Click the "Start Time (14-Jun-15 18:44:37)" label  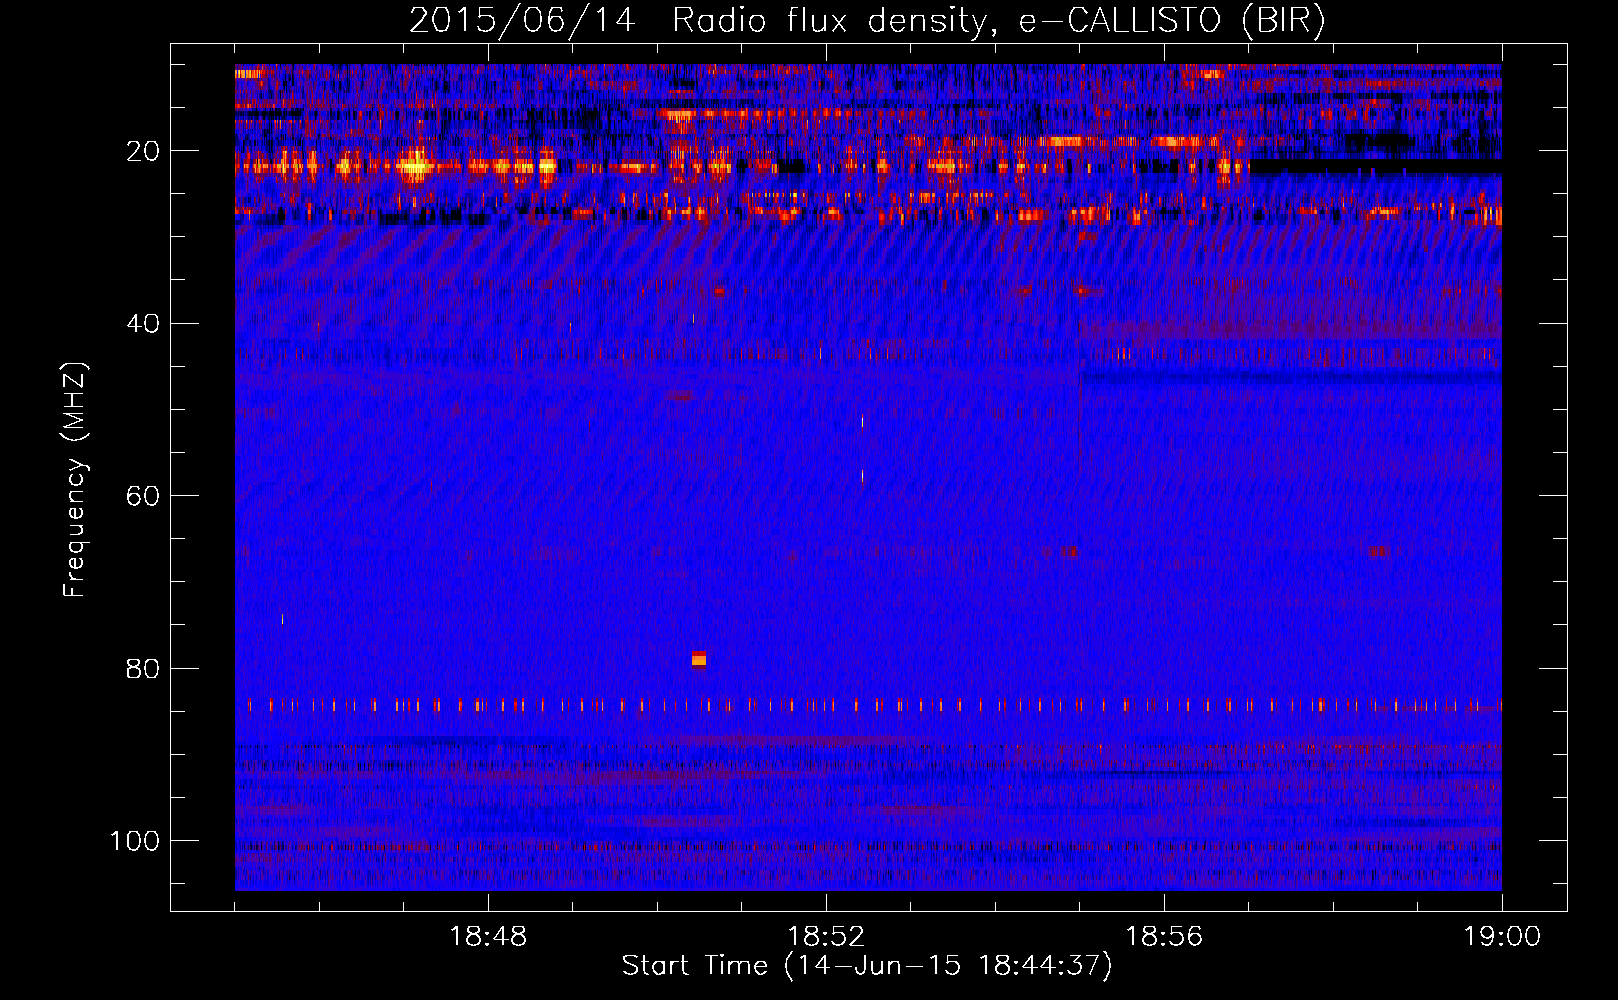(867, 966)
